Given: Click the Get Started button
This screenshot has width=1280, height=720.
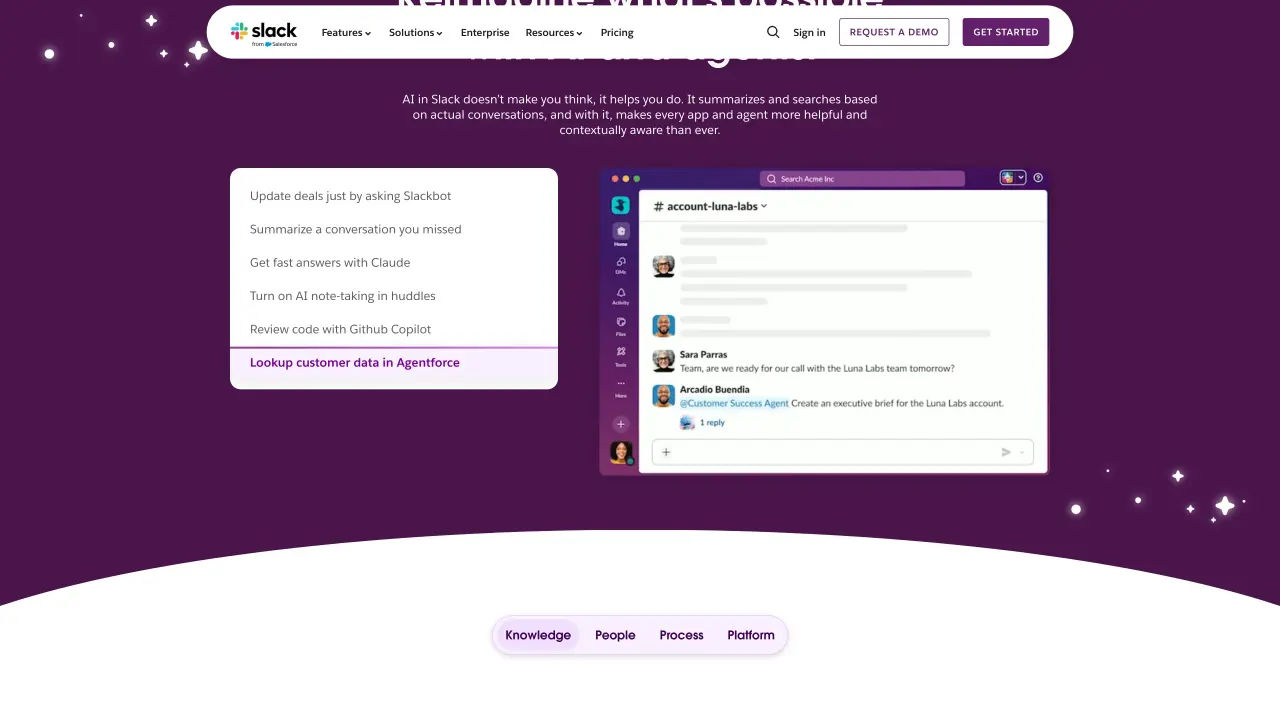Looking at the screenshot, I should tap(1006, 32).
